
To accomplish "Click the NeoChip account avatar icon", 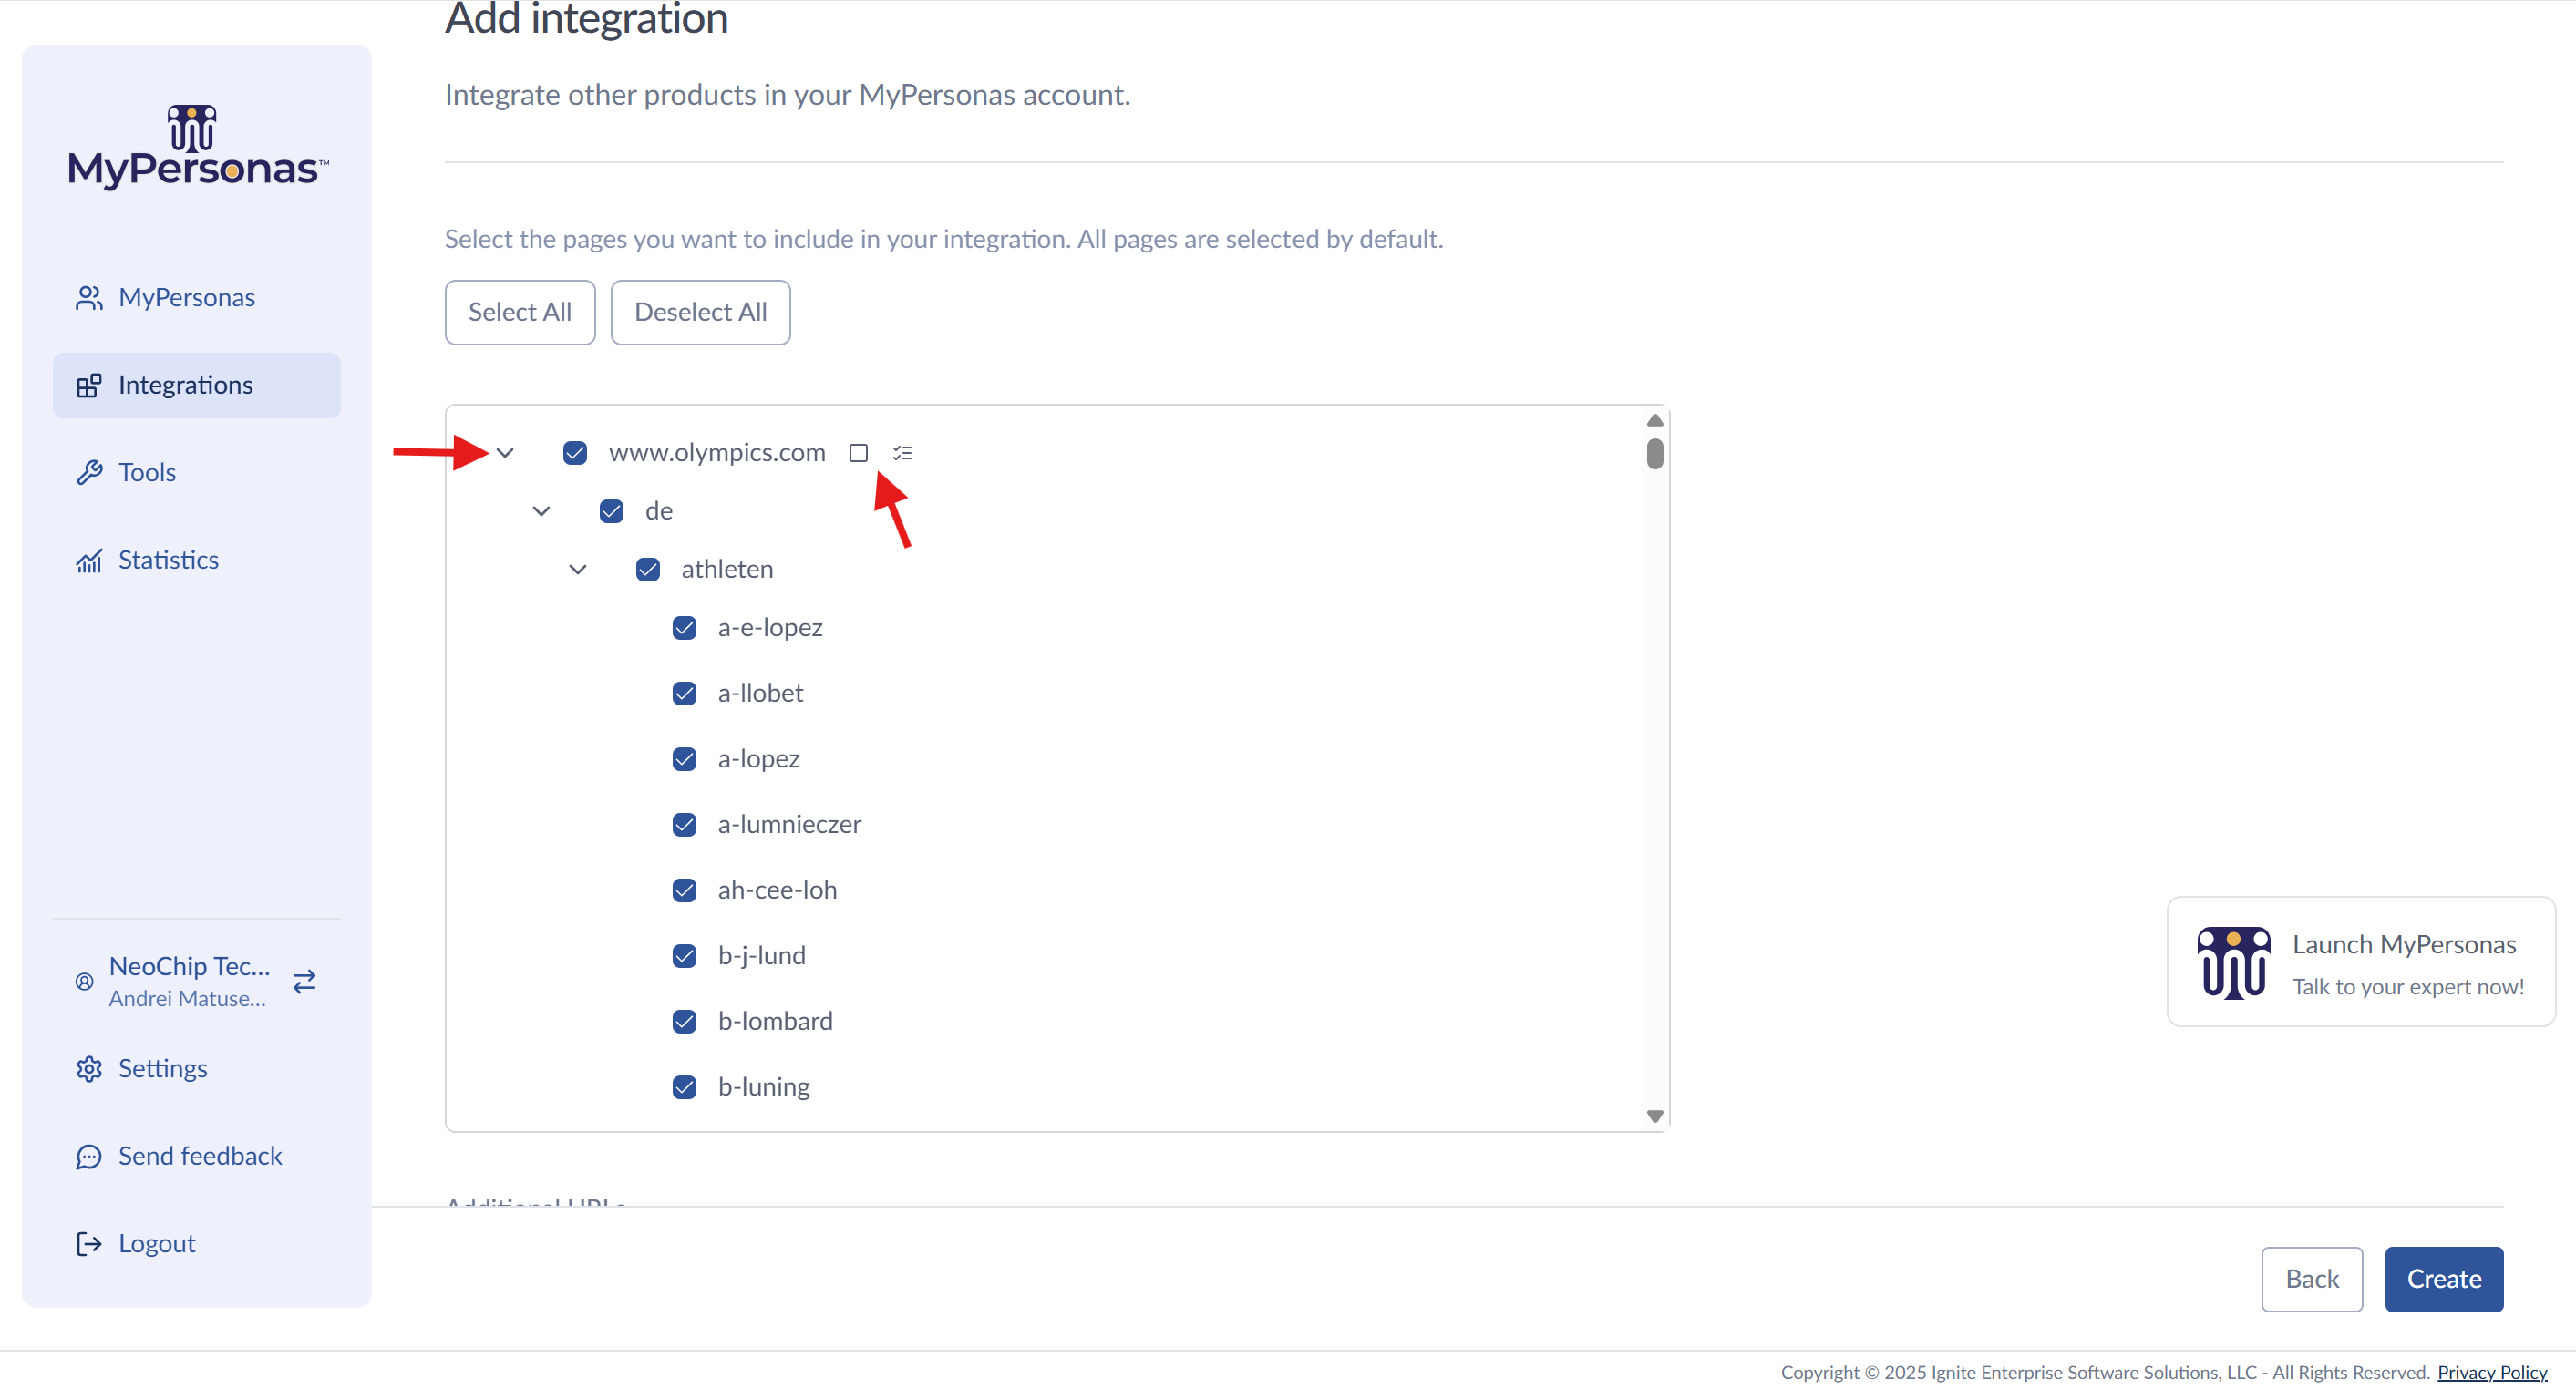I will coord(85,981).
